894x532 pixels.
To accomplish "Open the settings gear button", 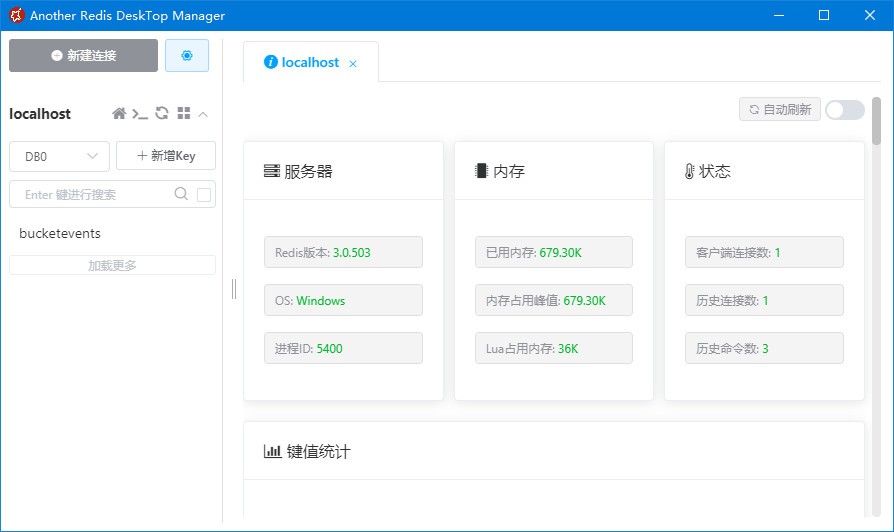I will [x=187, y=55].
